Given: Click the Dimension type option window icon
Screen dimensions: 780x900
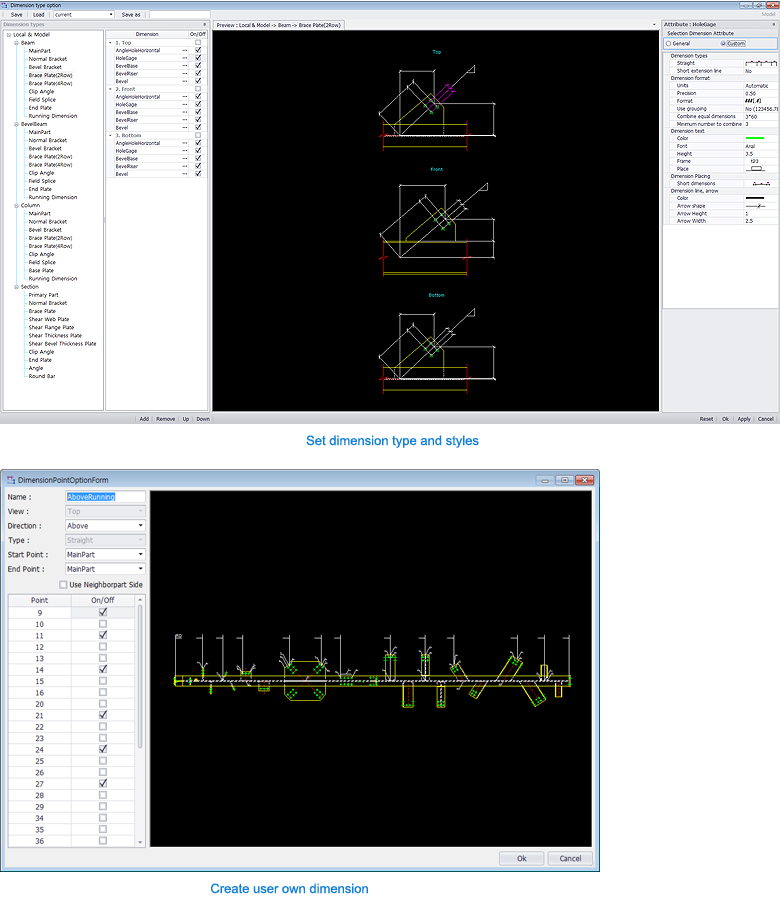Looking at the screenshot, I should (x=5, y=5).
